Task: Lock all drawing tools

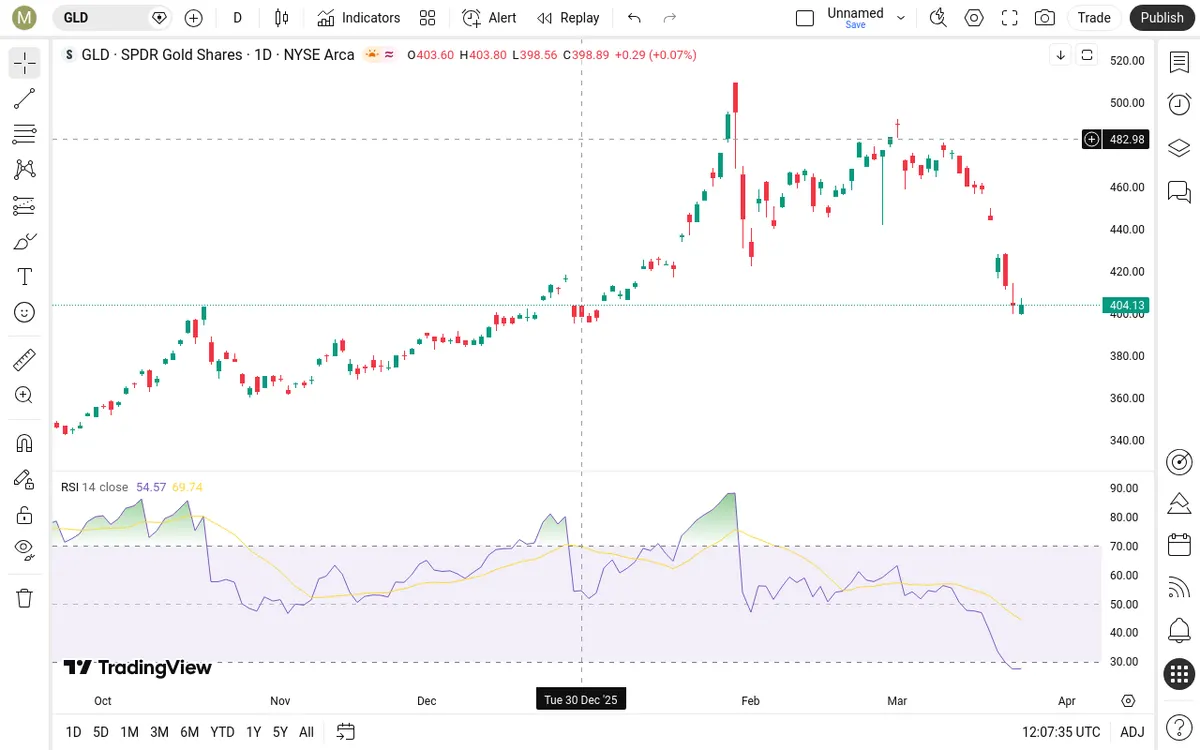Action: (x=25, y=515)
